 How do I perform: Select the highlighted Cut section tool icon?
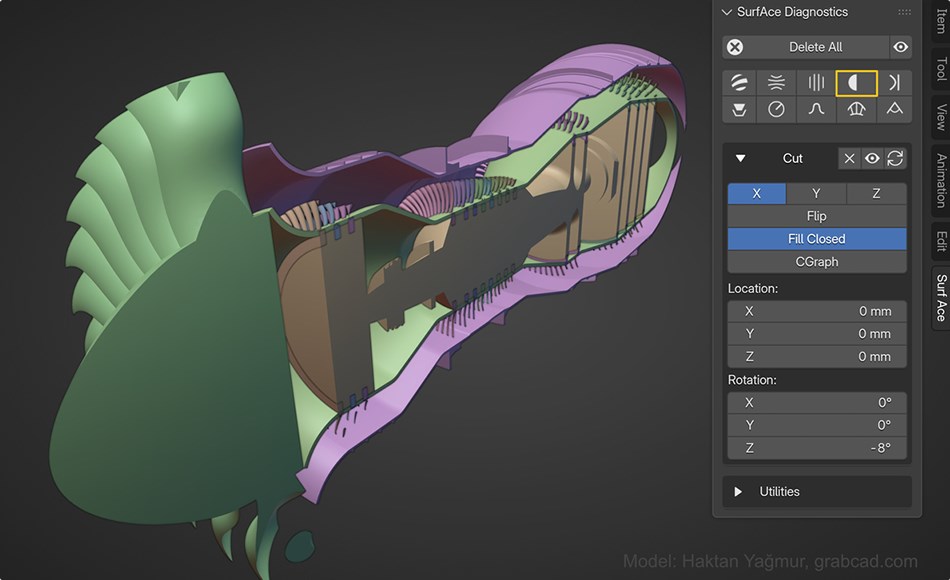[855, 82]
